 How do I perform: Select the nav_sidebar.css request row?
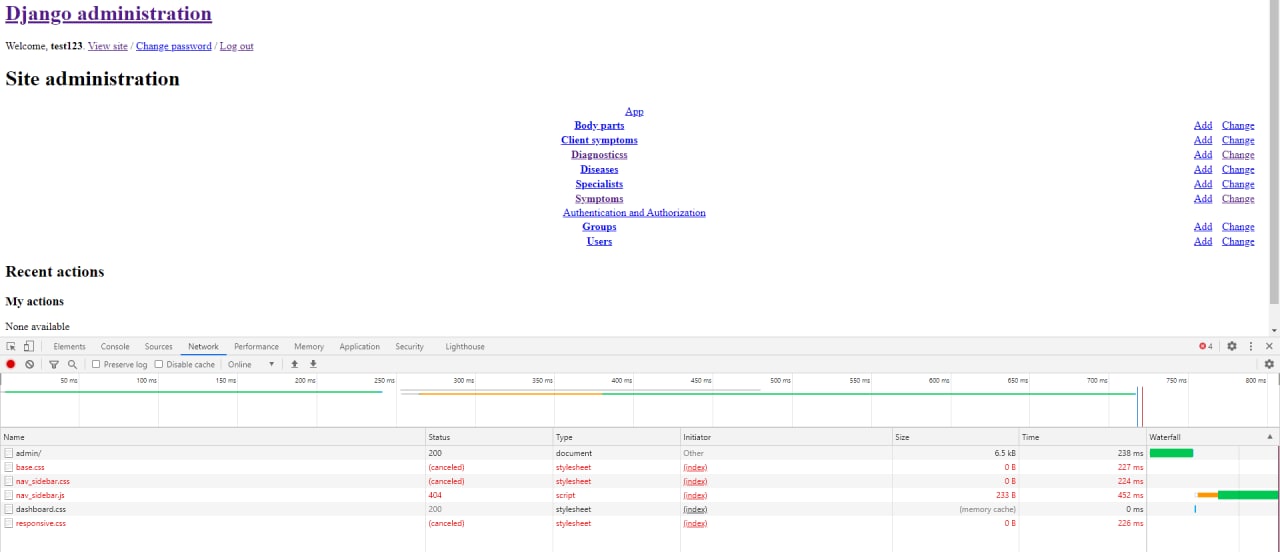click(x=639, y=481)
